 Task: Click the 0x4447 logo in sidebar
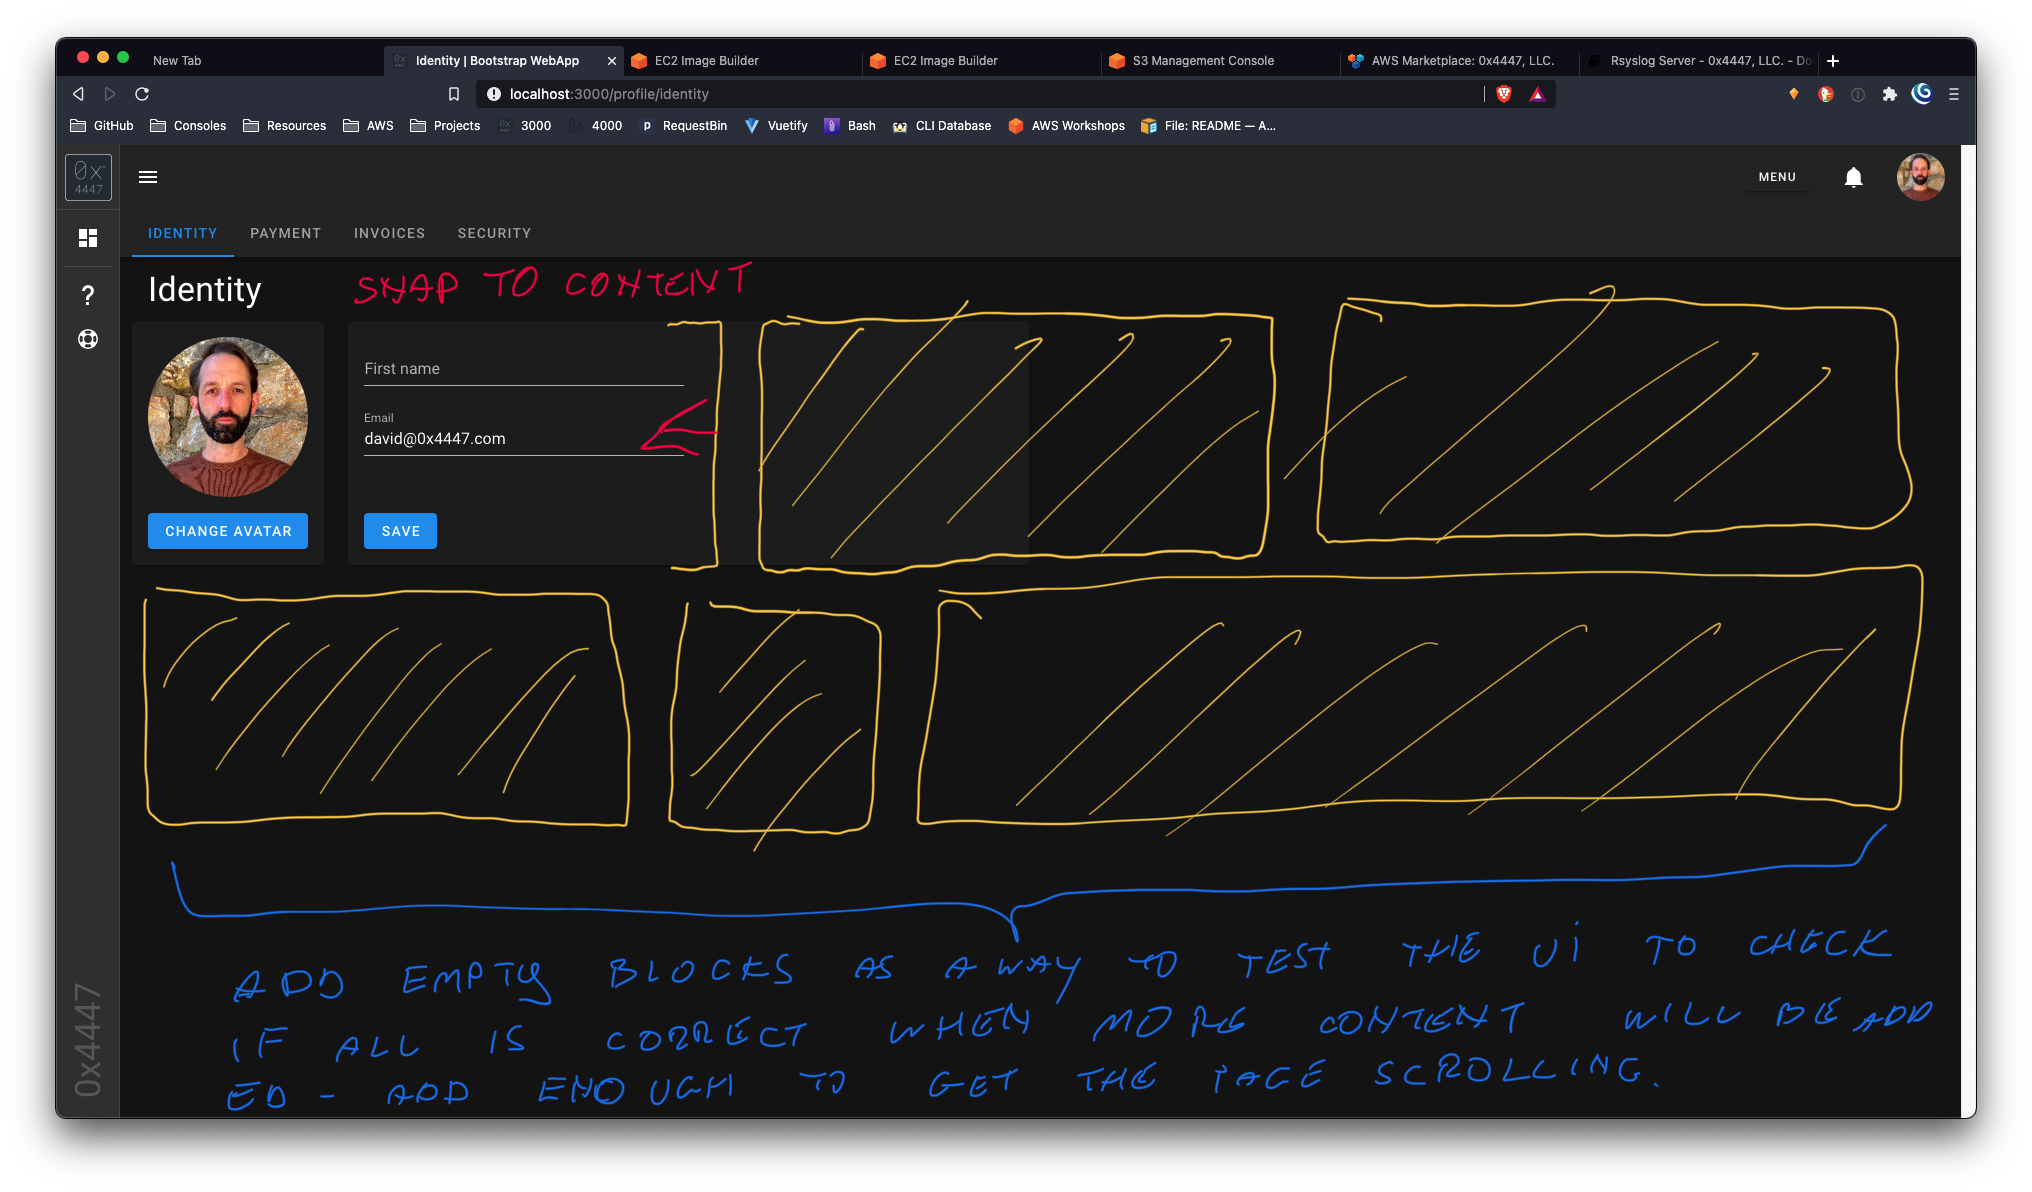88,177
